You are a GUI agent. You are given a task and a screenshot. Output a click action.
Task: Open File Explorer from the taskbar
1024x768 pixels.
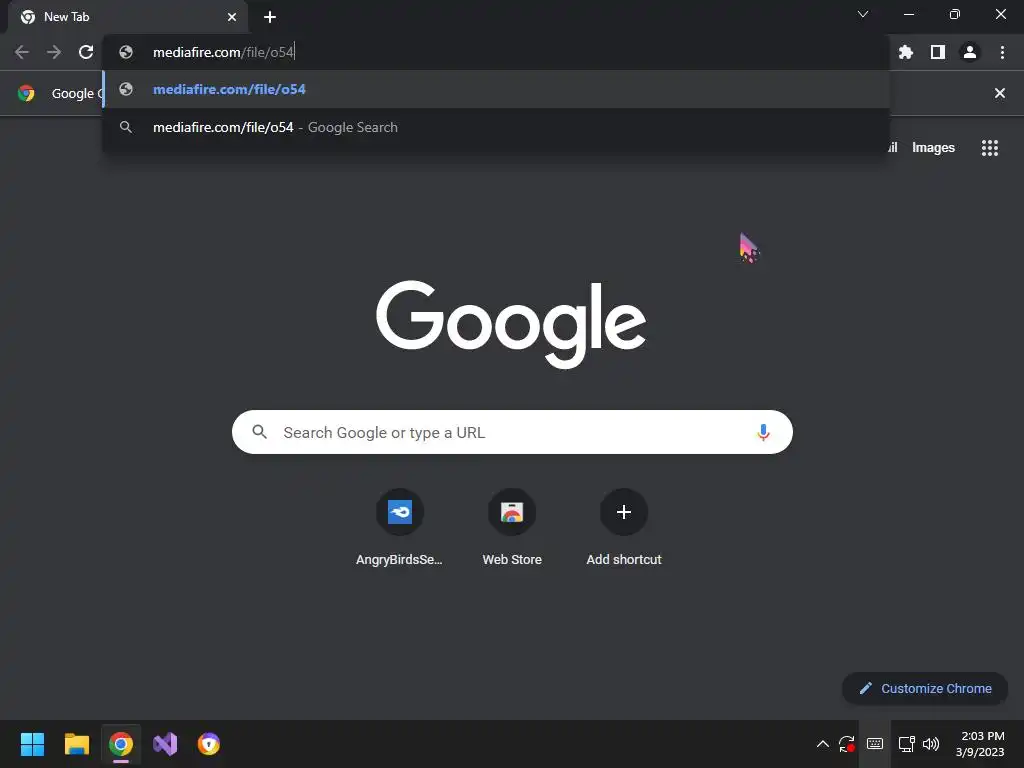pyautogui.click(x=76, y=744)
